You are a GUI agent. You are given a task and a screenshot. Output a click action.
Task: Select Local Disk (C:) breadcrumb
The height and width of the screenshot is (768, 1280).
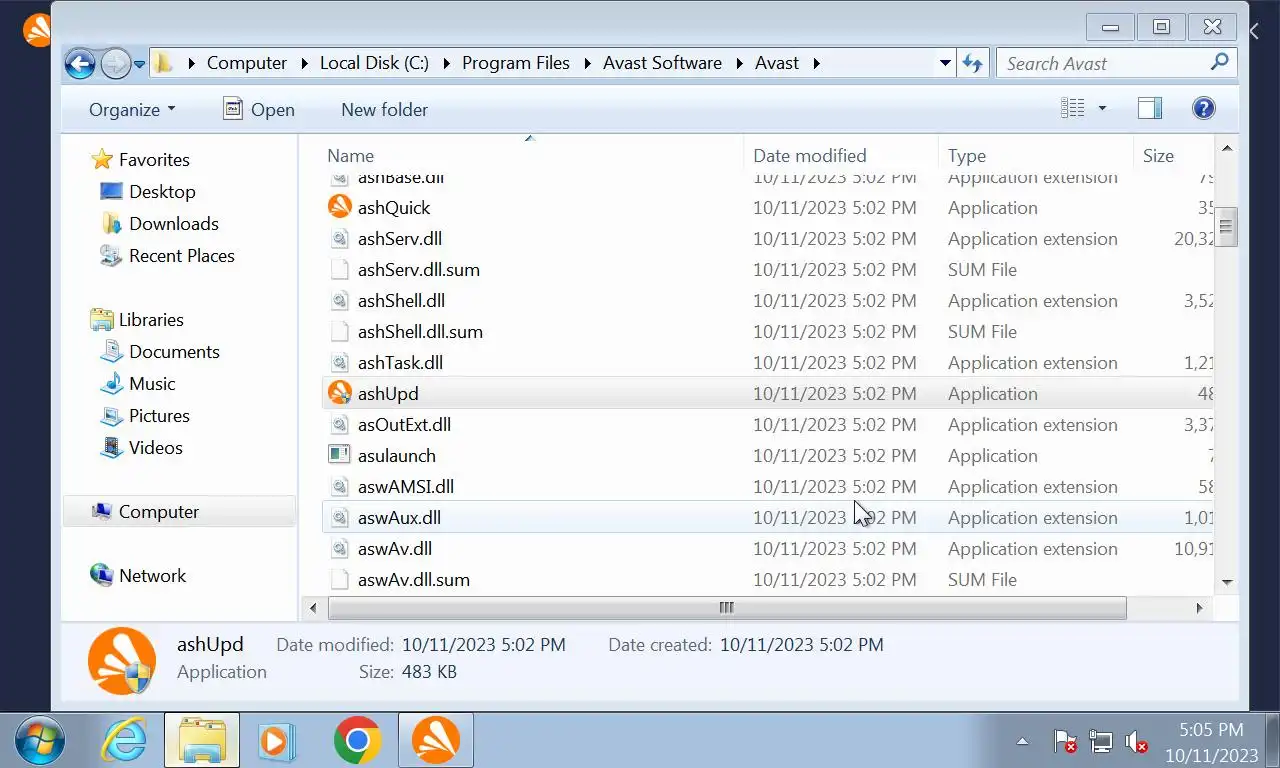coord(374,63)
